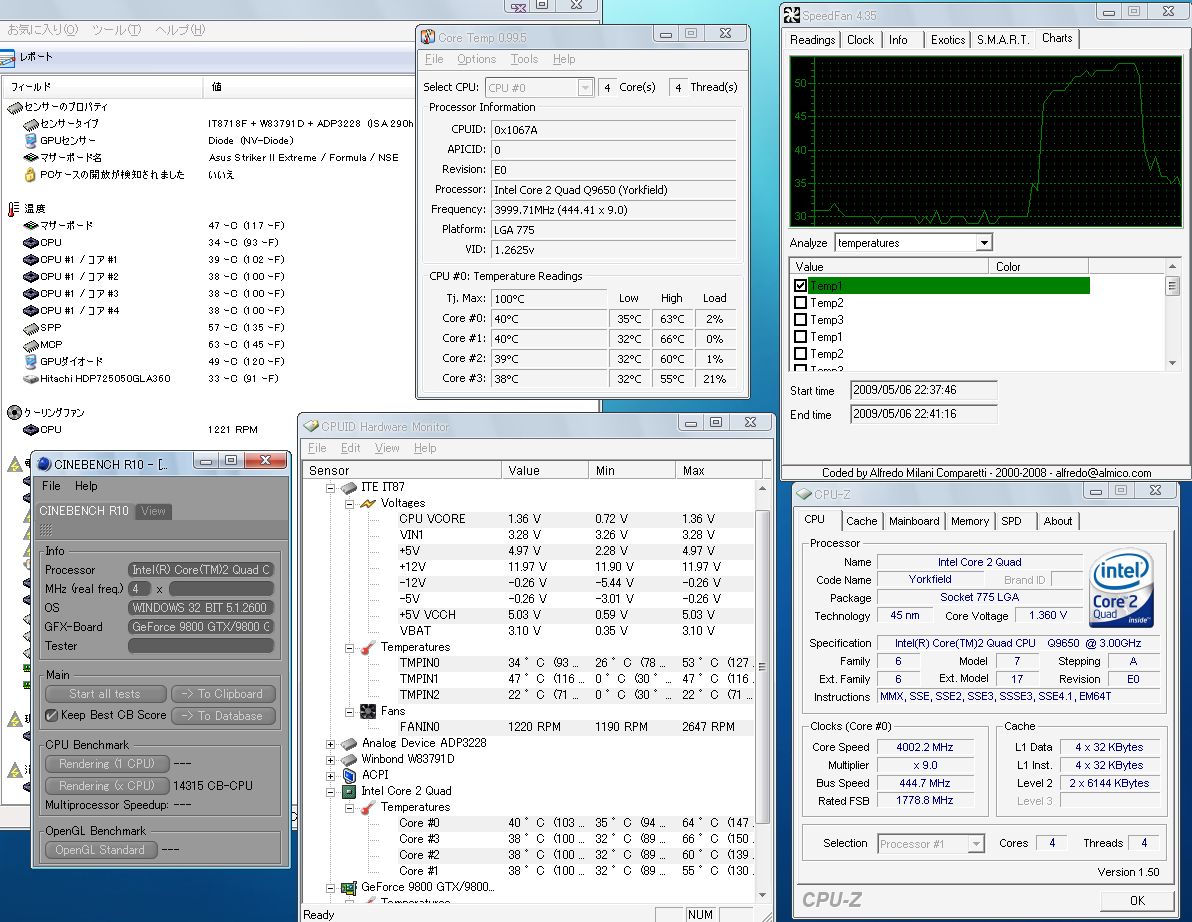Image resolution: width=1192 pixels, height=922 pixels.
Task: Click the ACPI monitor icon in sensor tree
Action: [349, 775]
